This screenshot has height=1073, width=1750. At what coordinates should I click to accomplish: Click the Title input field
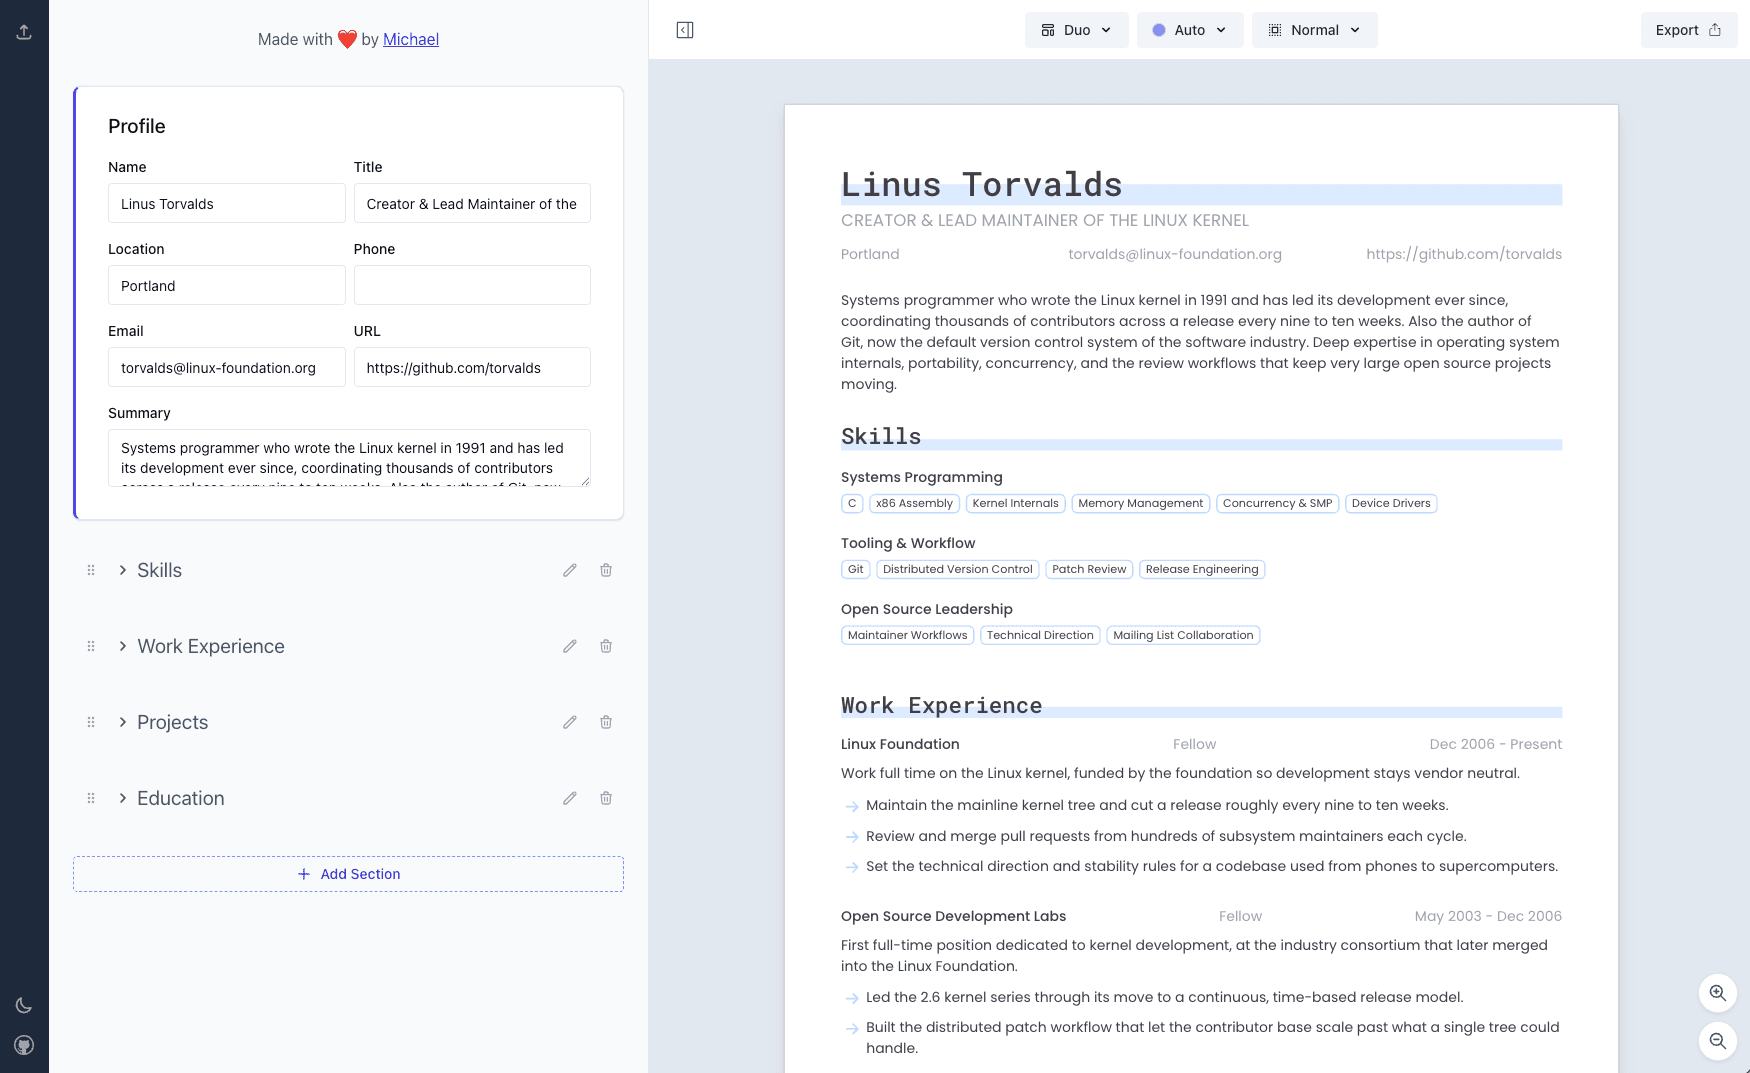coord(472,203)
